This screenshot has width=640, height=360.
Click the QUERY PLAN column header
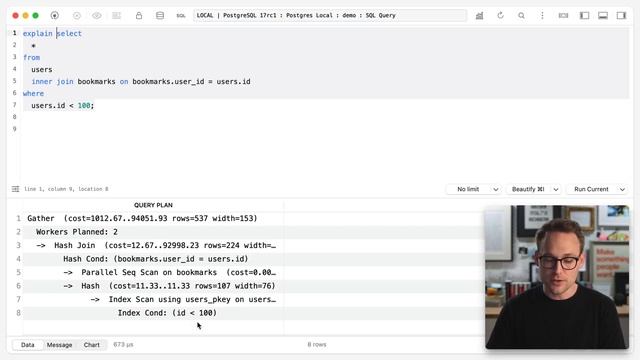click(x=153, y=205)
